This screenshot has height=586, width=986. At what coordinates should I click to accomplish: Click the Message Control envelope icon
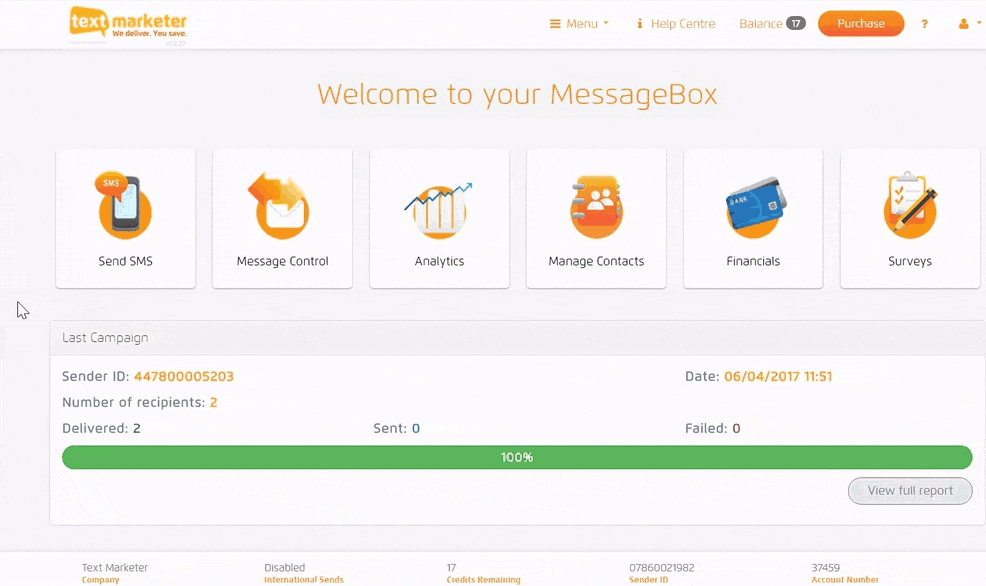pos(282,206)
